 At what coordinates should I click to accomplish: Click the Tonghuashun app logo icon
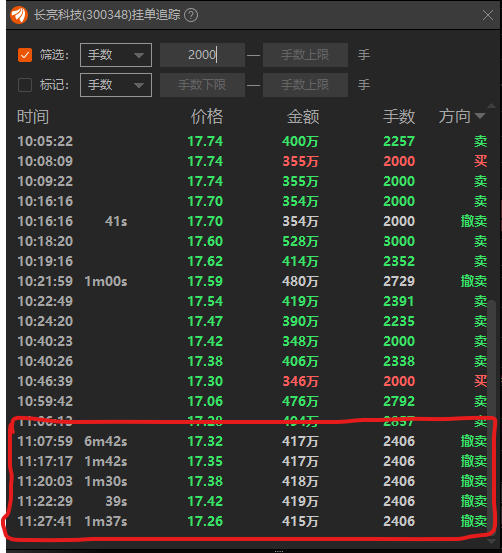19,15
